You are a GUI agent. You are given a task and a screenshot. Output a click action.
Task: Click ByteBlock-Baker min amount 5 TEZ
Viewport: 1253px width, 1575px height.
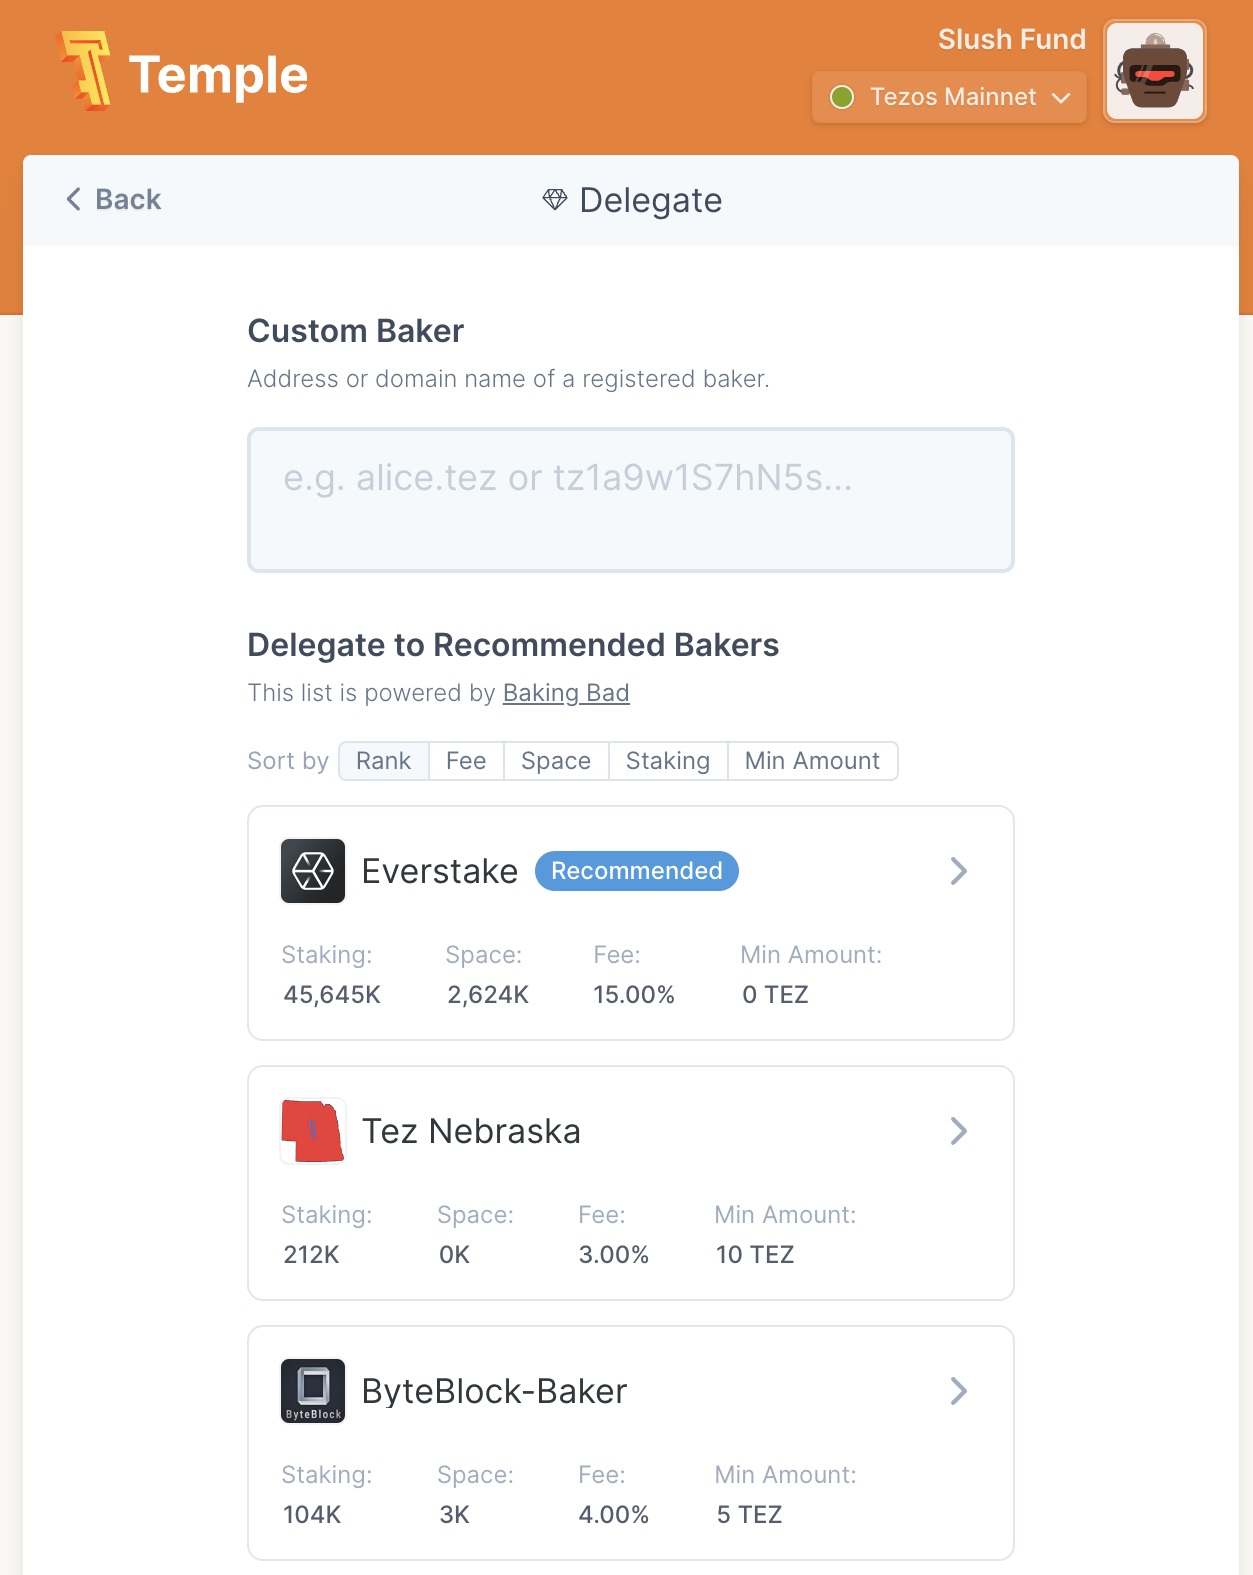(x=749, y=1515)
